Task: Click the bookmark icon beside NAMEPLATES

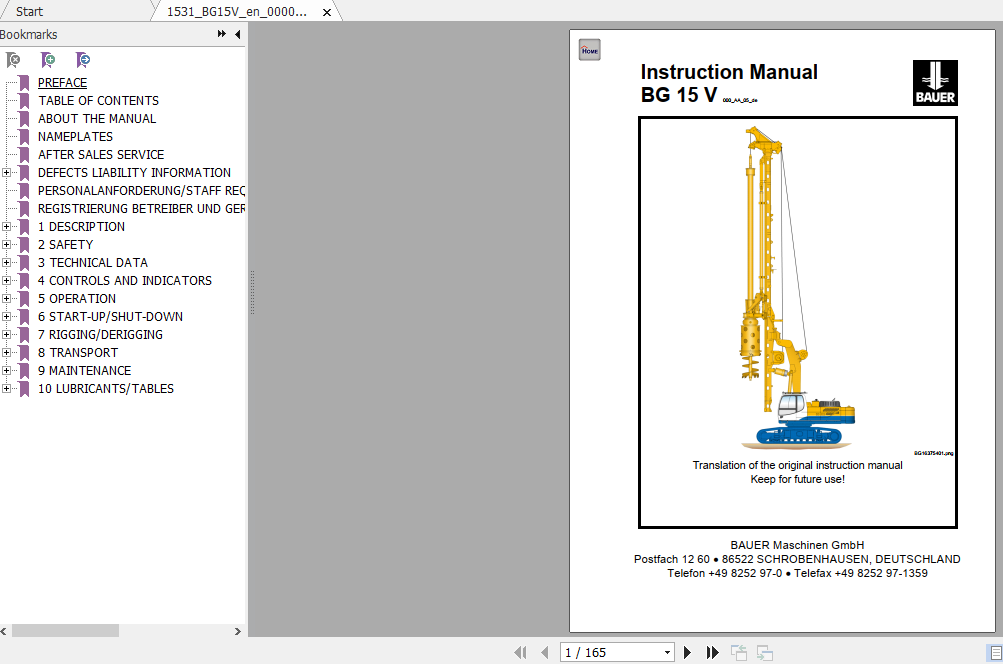Action: [24, 136]
